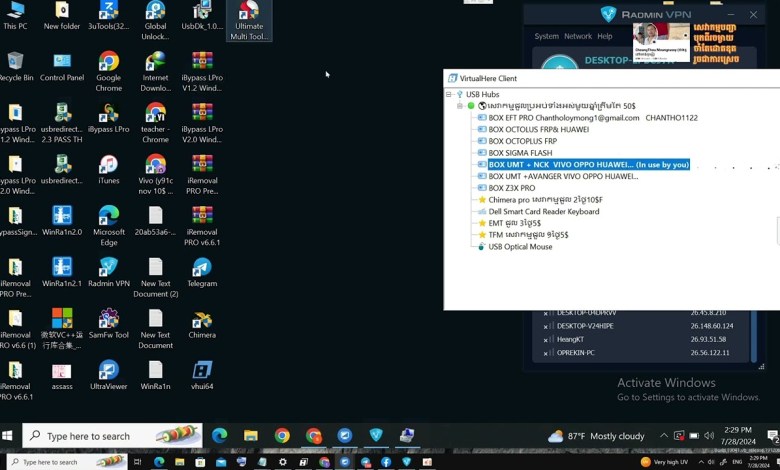Viewport: 780px width, 470px height.
Task: Open the Help menu in Radmin VPN
Action: [x=604, y=36]
